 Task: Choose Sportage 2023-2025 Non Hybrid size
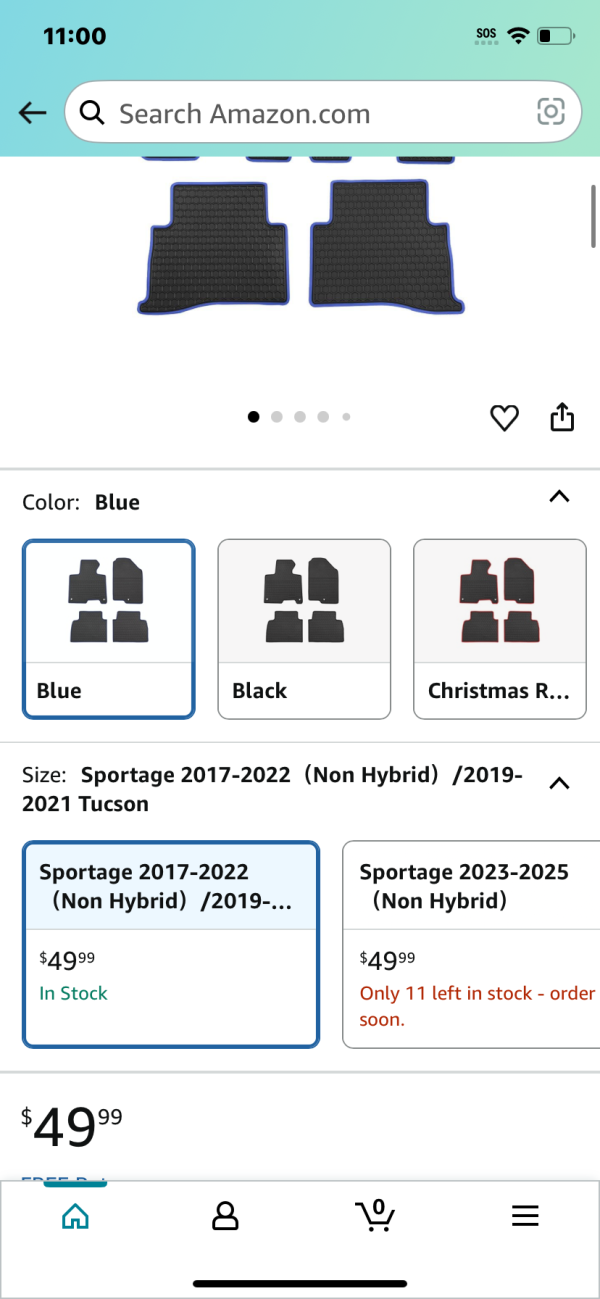click(x=471, y=945)
